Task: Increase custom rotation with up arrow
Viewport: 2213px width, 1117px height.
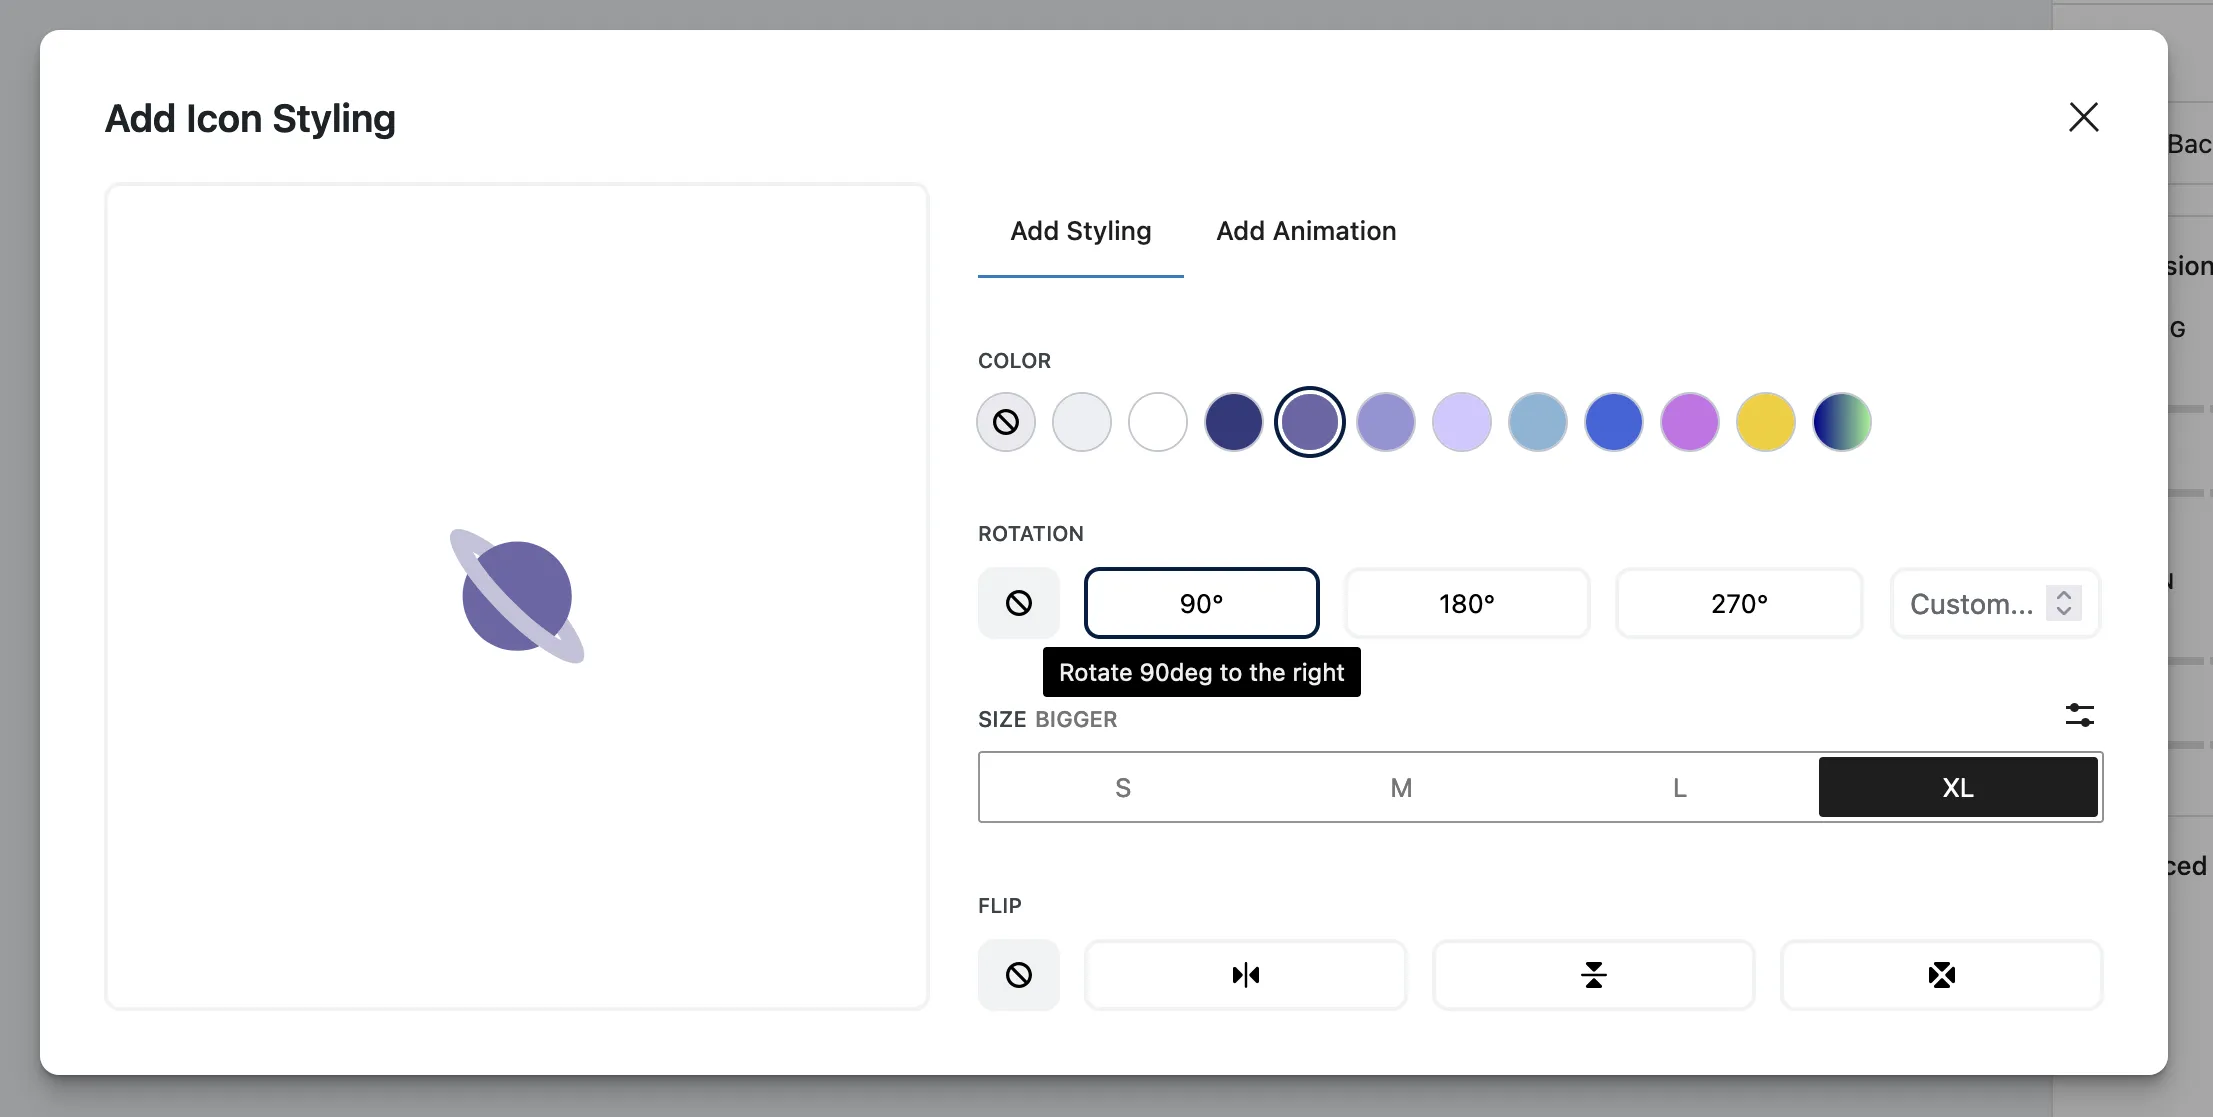Action: 2063,594
